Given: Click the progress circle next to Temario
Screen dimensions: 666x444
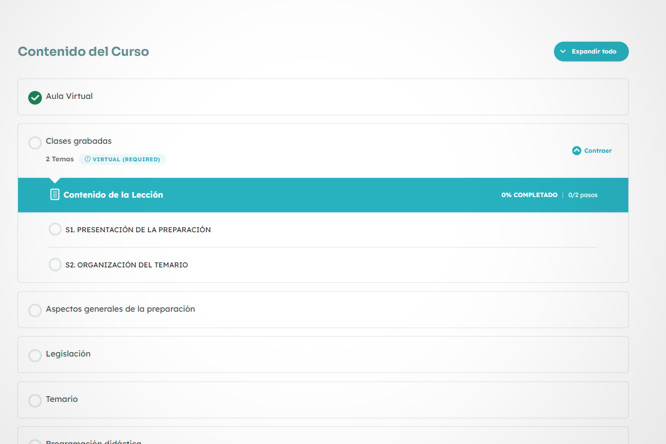Looking at the screenshot, I should tap(35, 400).
